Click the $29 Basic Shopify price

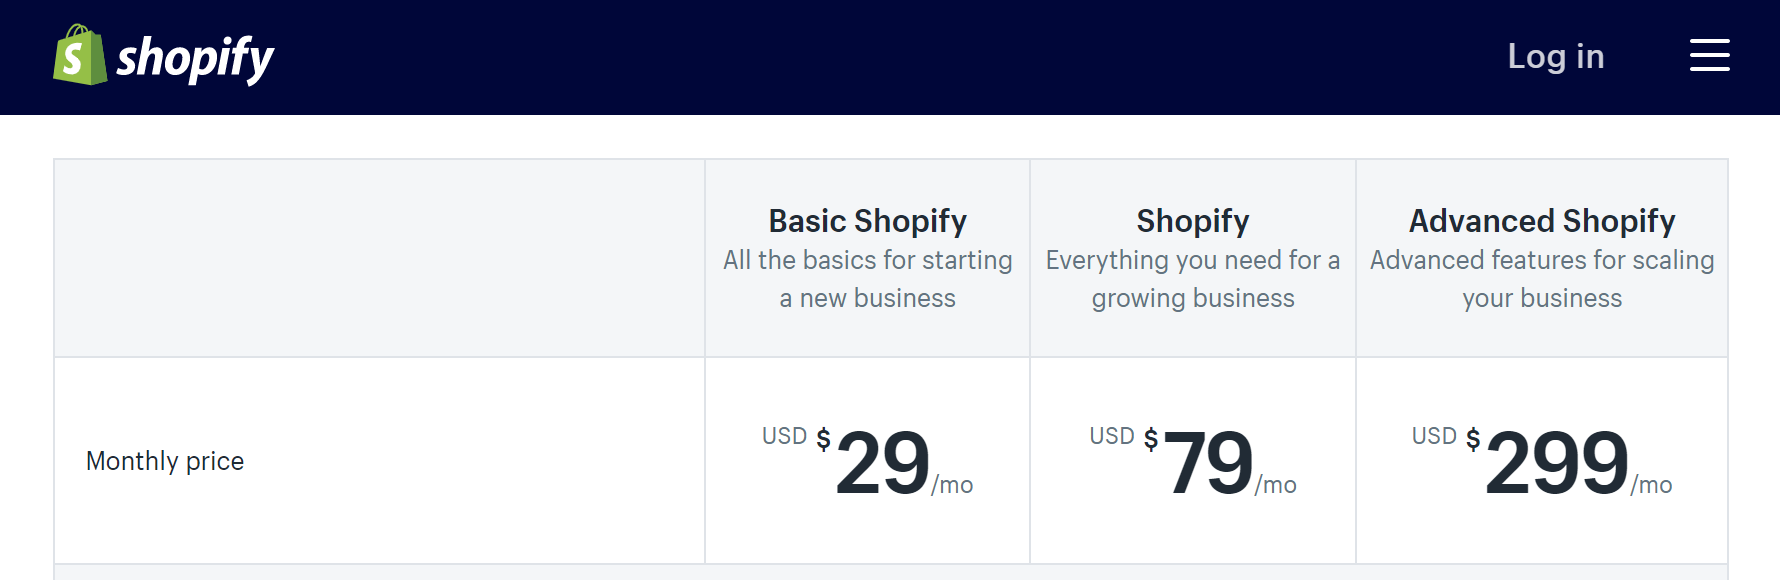coord(882,463)
